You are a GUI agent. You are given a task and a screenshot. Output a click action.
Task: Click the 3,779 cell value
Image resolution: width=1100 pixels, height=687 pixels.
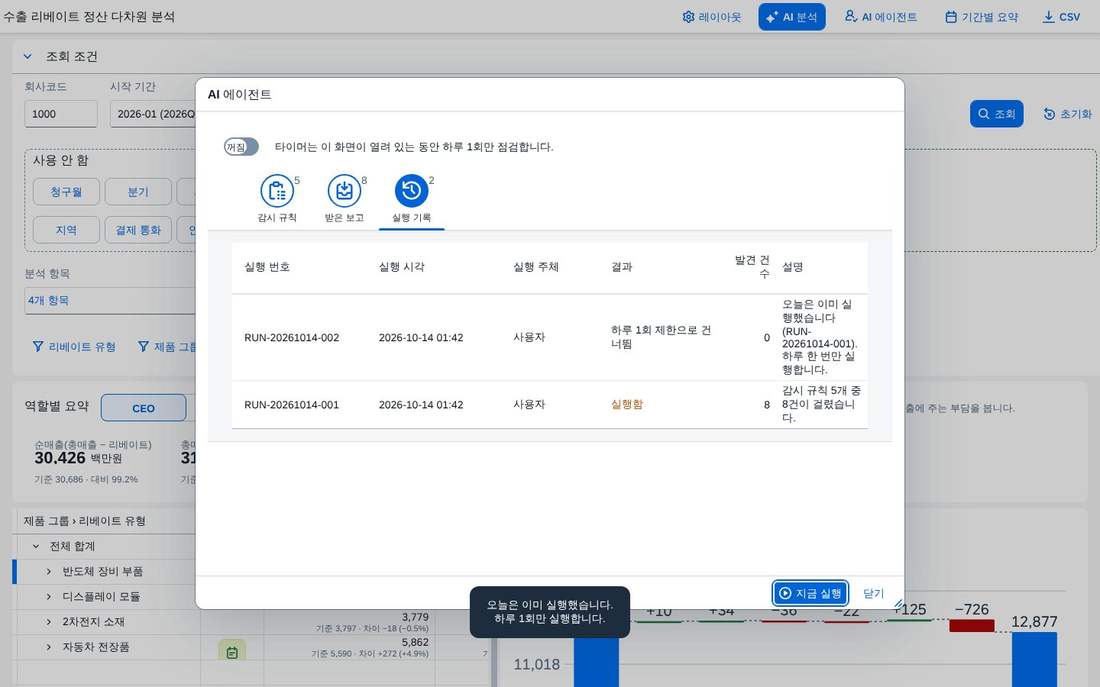(415, 617)
